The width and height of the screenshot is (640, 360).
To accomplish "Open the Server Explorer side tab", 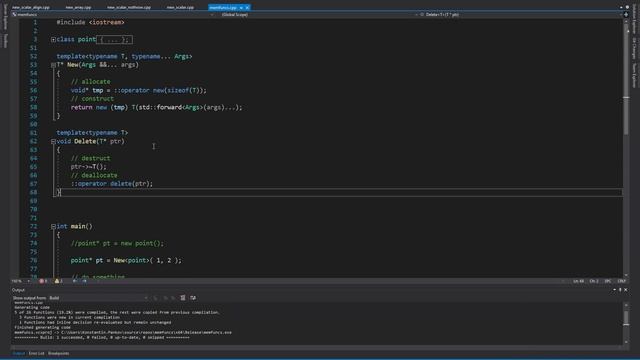I will pos(5,17).
